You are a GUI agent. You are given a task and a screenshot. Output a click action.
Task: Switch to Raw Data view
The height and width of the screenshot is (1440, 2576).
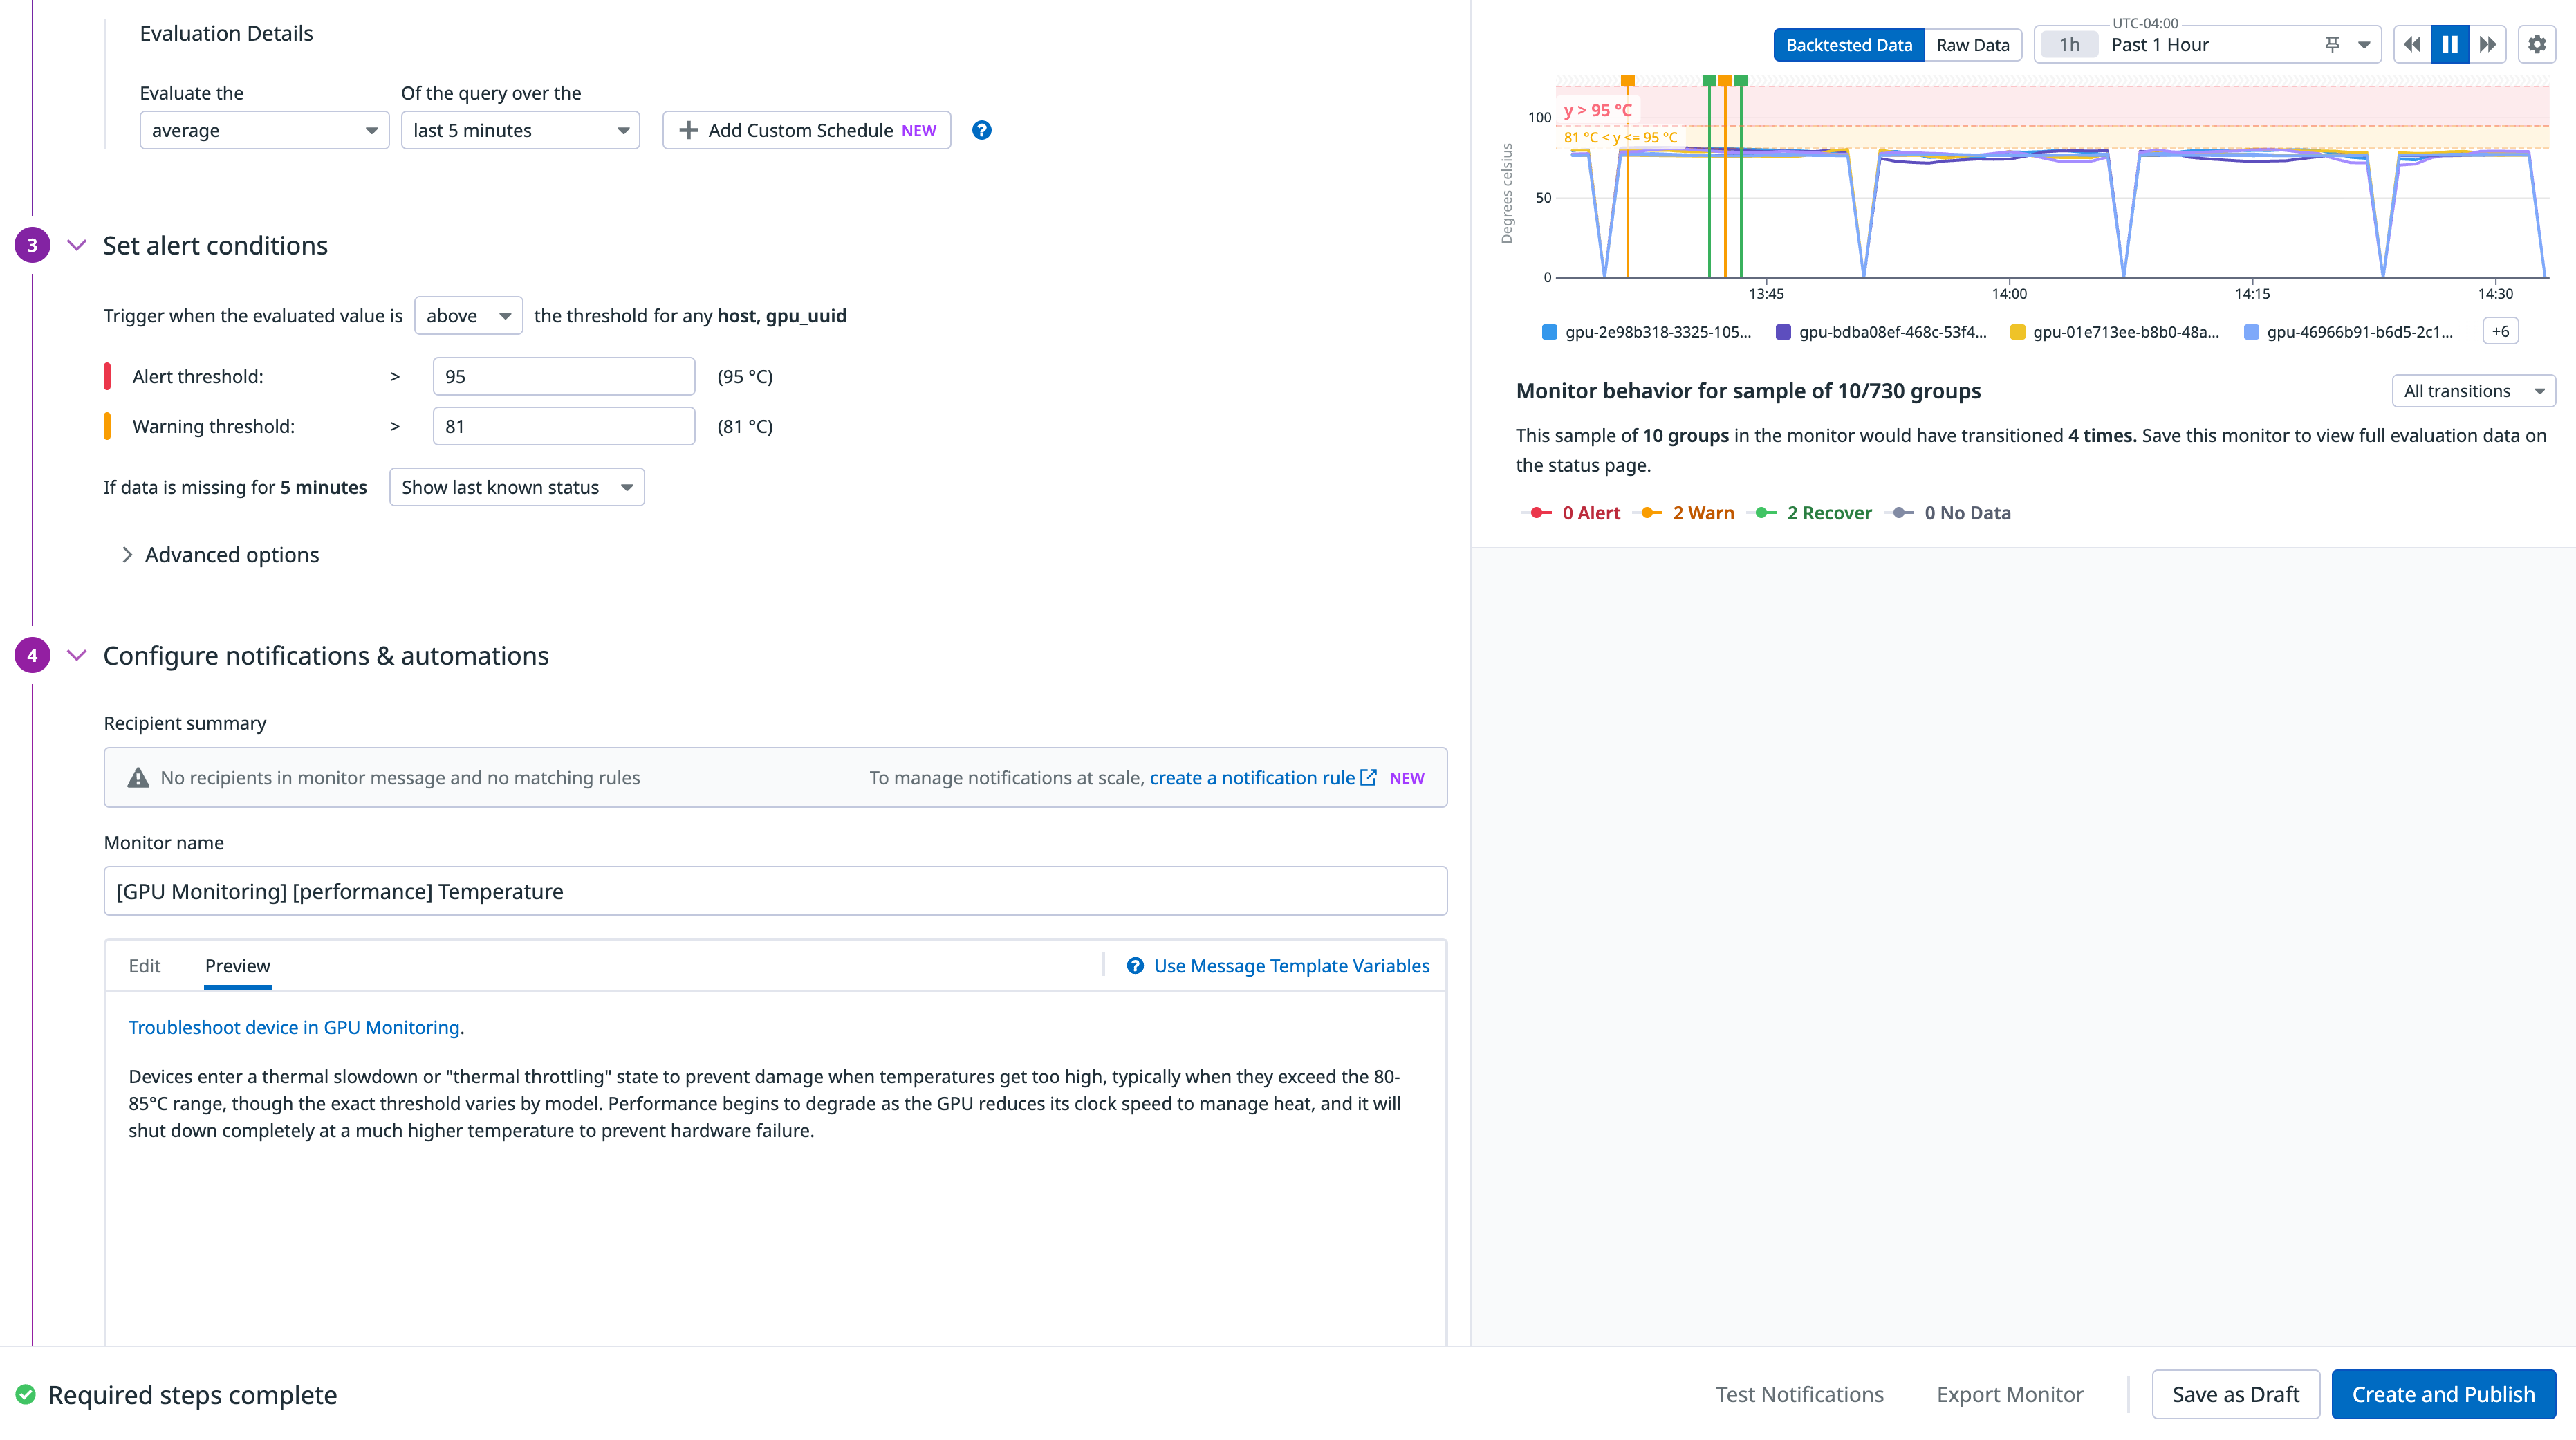point(1972,45)
